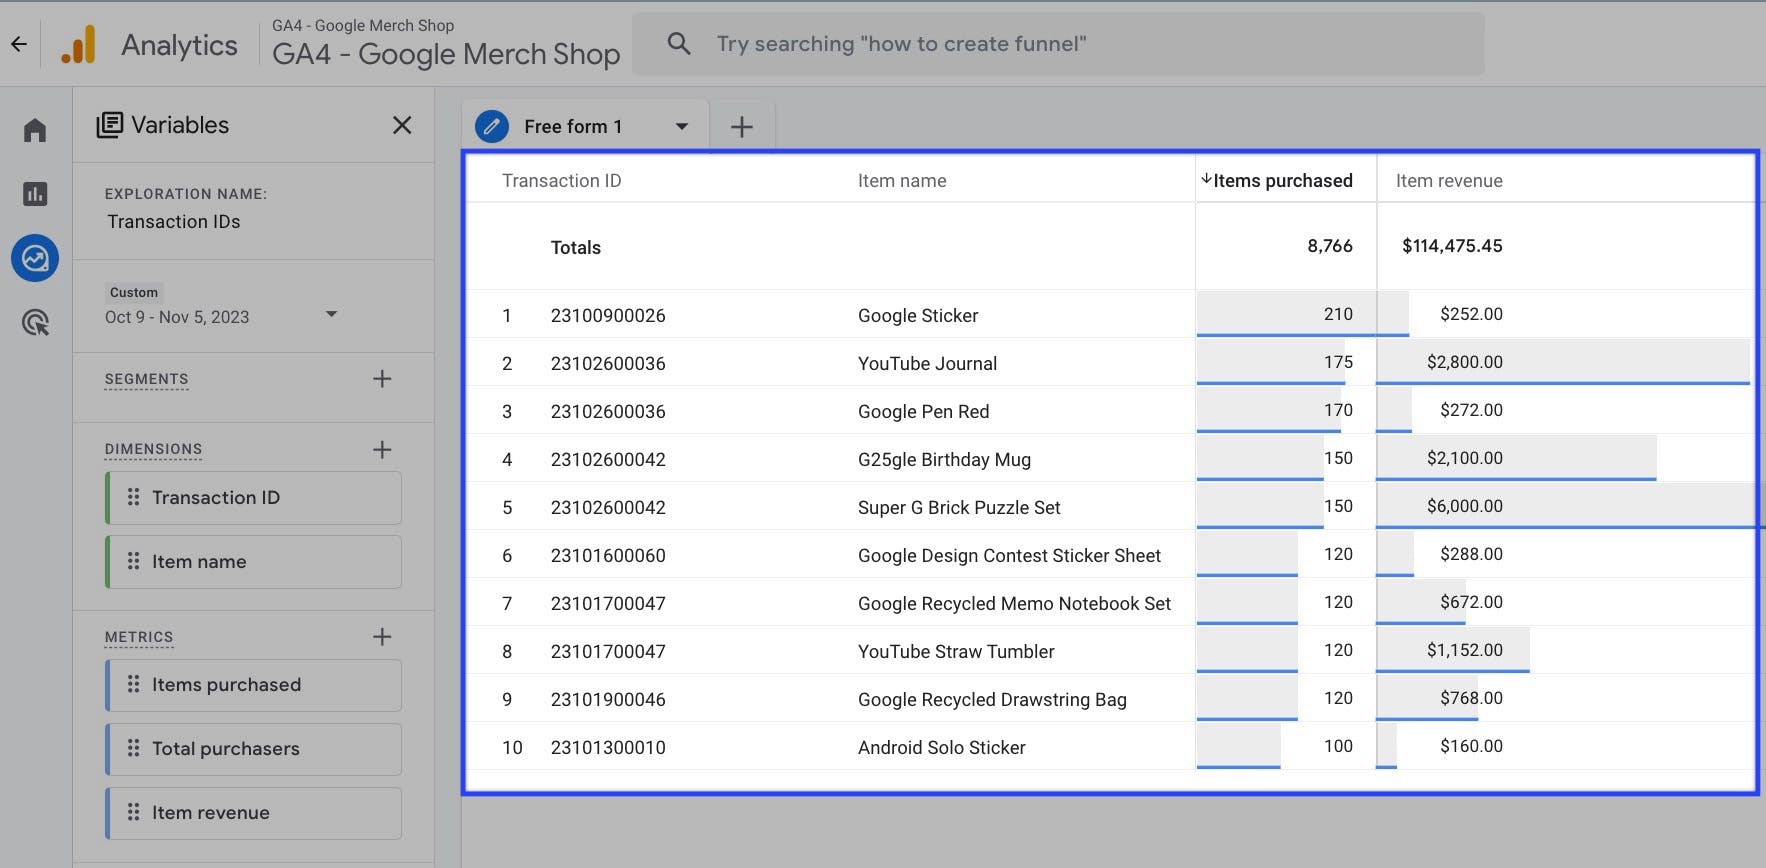
Task: Open the Free form 1 tab dropdown
Action: tap(682, 127)
